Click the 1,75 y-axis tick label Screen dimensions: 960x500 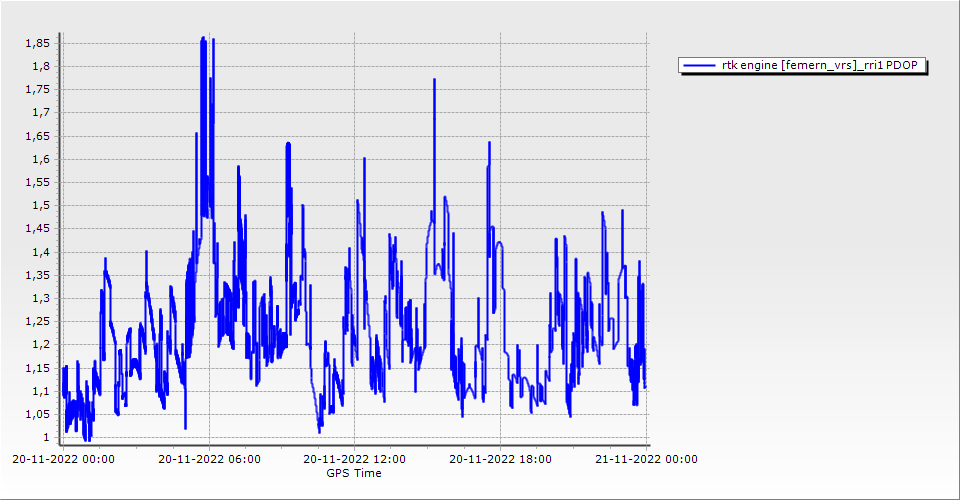(38, 90)
